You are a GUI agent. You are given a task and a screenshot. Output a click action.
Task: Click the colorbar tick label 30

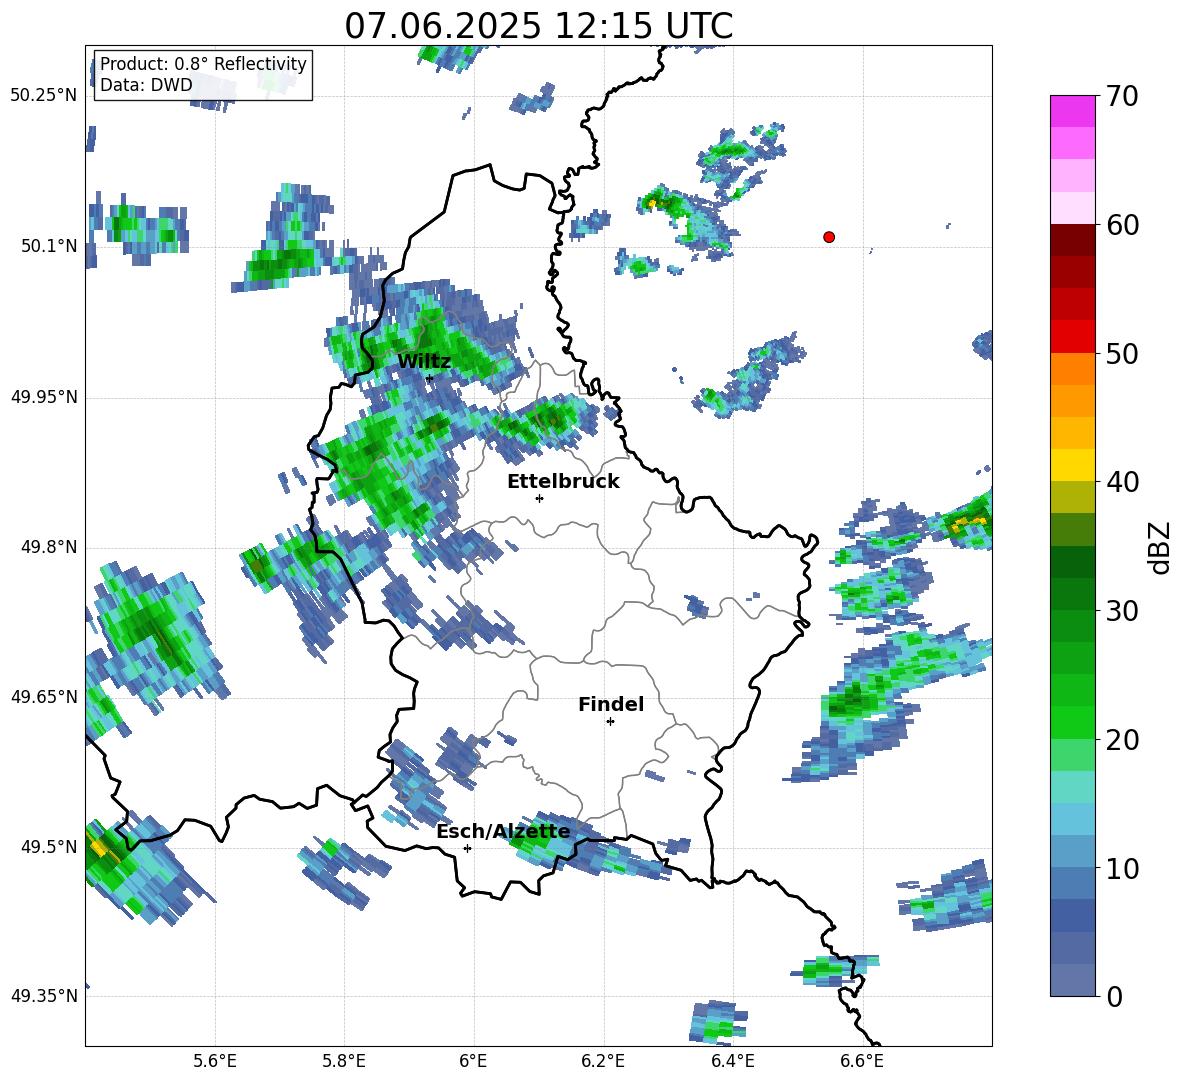click(x=1121, y=611)
